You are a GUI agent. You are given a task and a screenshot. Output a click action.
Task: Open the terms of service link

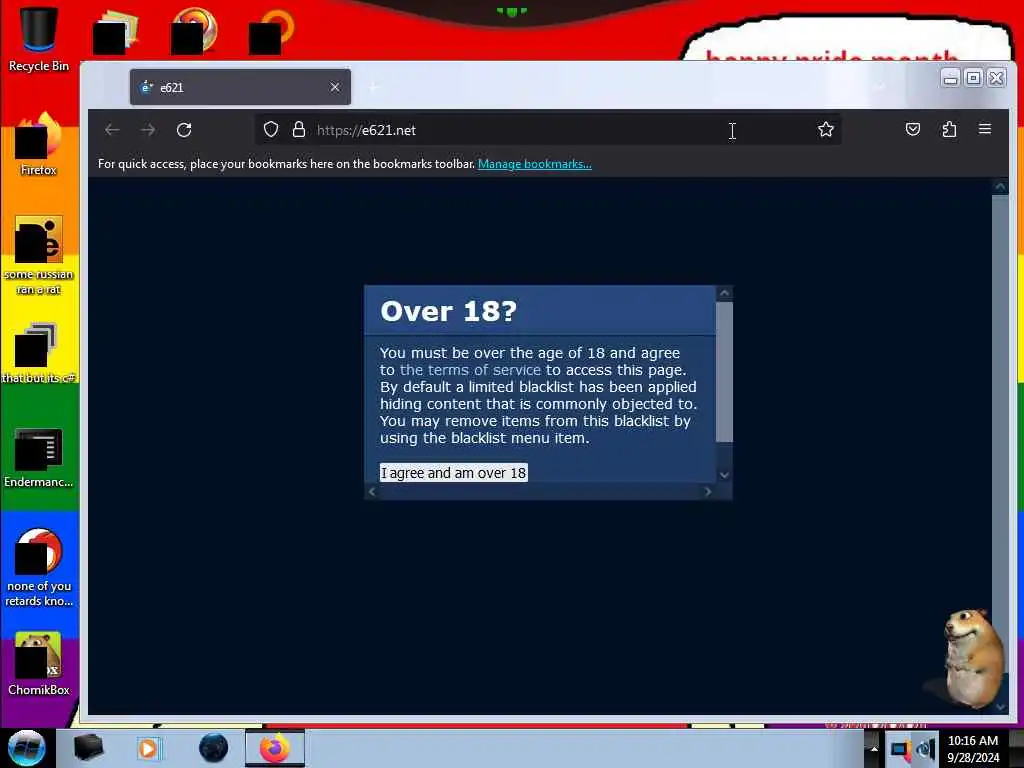pyautogui.click(x=470, y=370)
